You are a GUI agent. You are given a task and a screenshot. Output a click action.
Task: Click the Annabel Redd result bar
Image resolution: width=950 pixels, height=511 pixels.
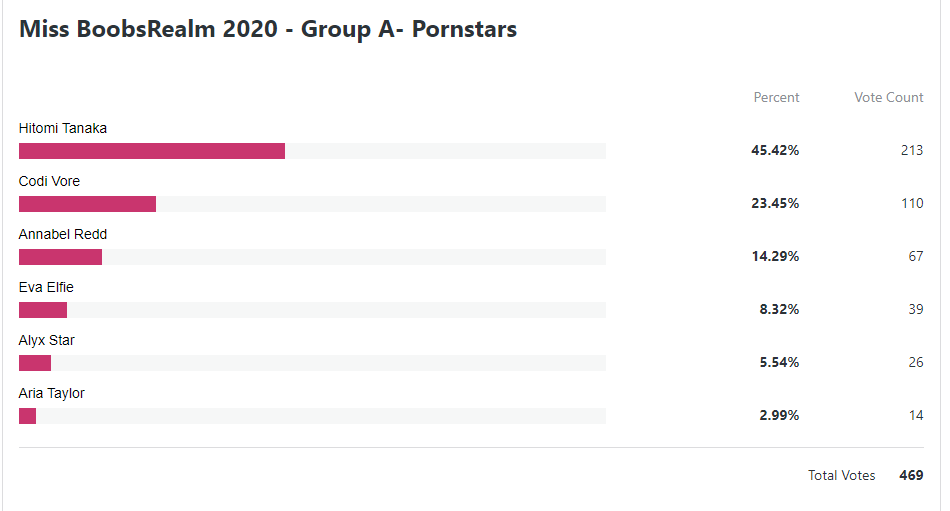(312, 257)
